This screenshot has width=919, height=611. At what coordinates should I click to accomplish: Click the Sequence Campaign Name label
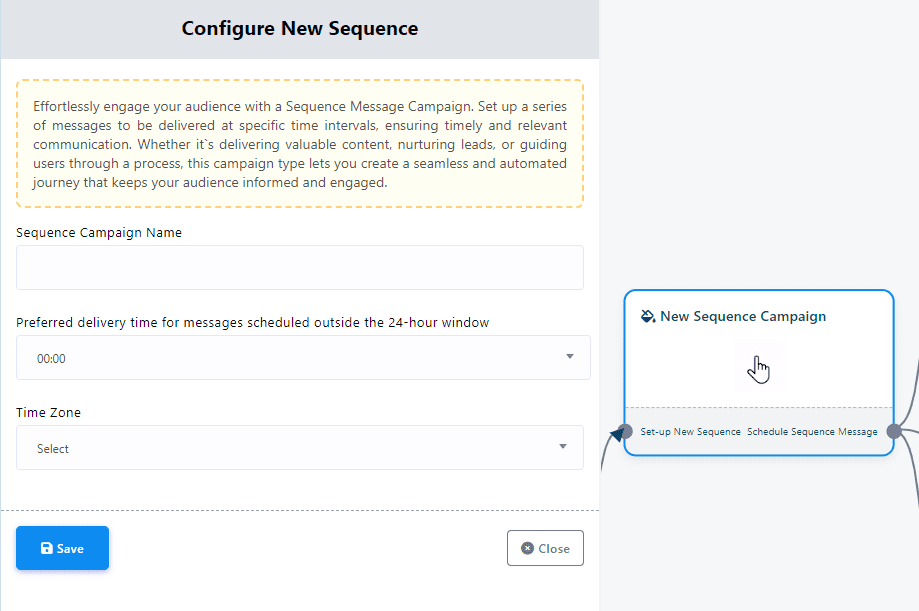pyautogui.click(x=99, y=232)
